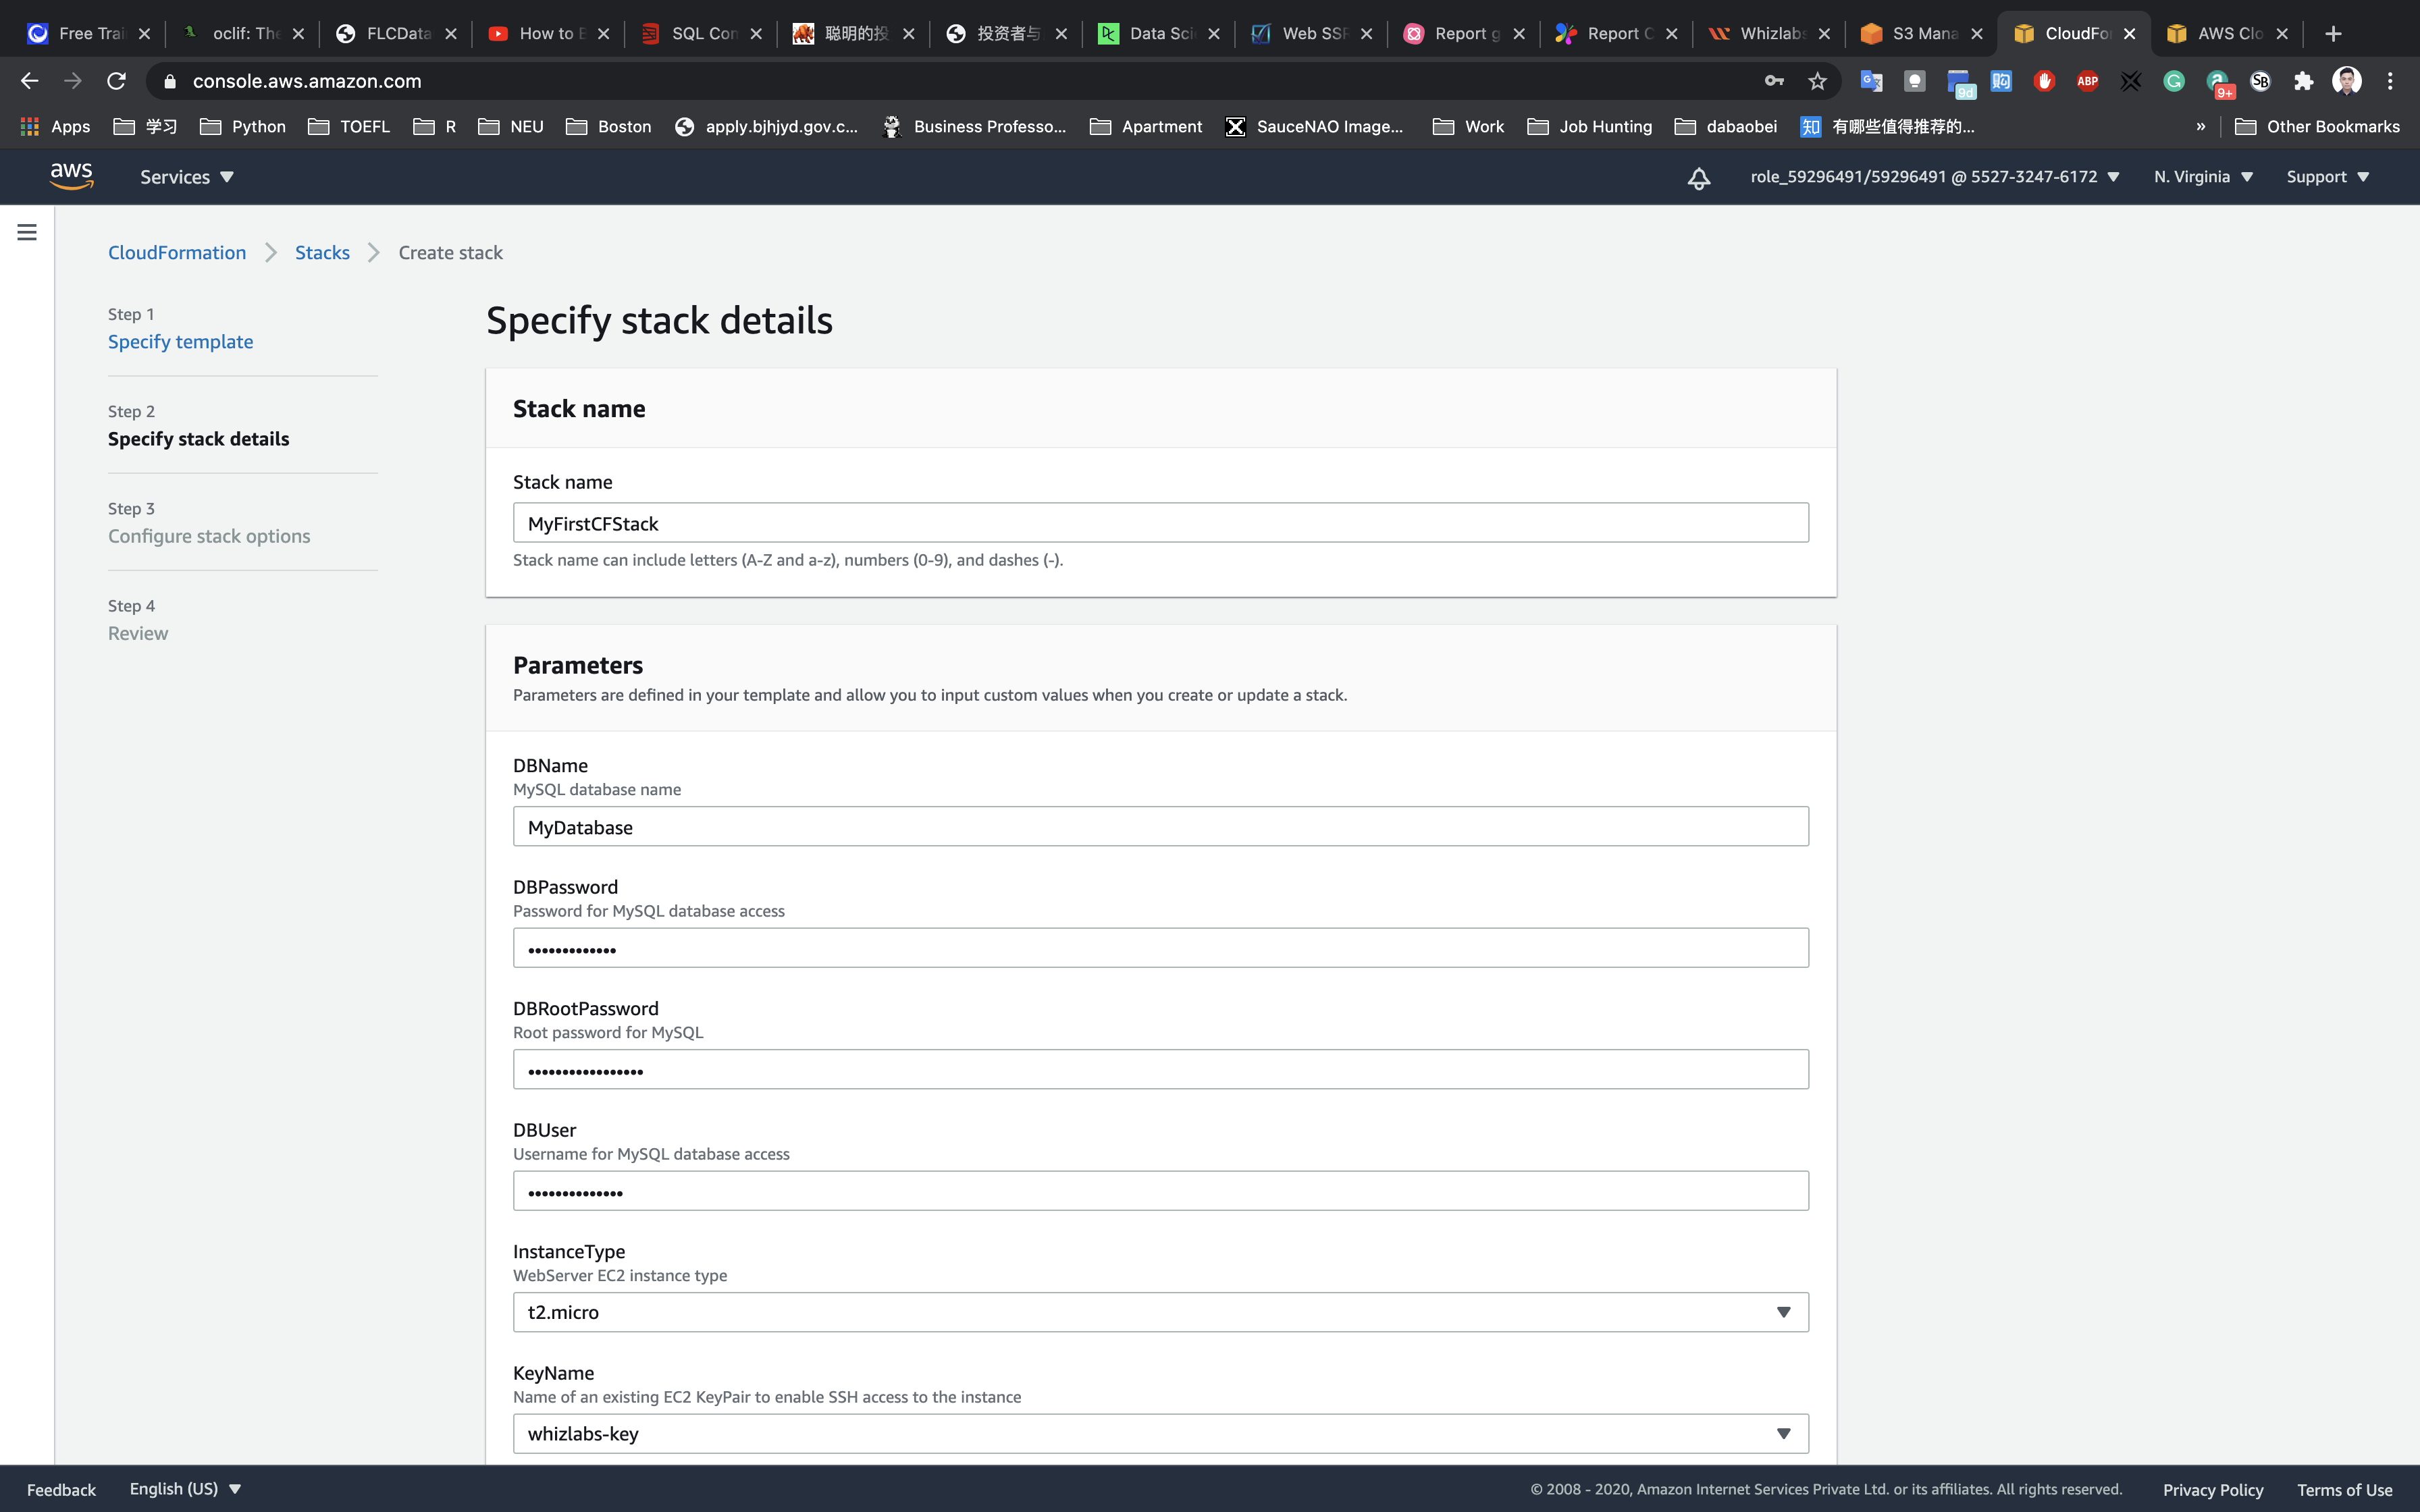Switch to the S3 Management tab
Screen dimensions: 2420x1512
[x=1920, y=34]
